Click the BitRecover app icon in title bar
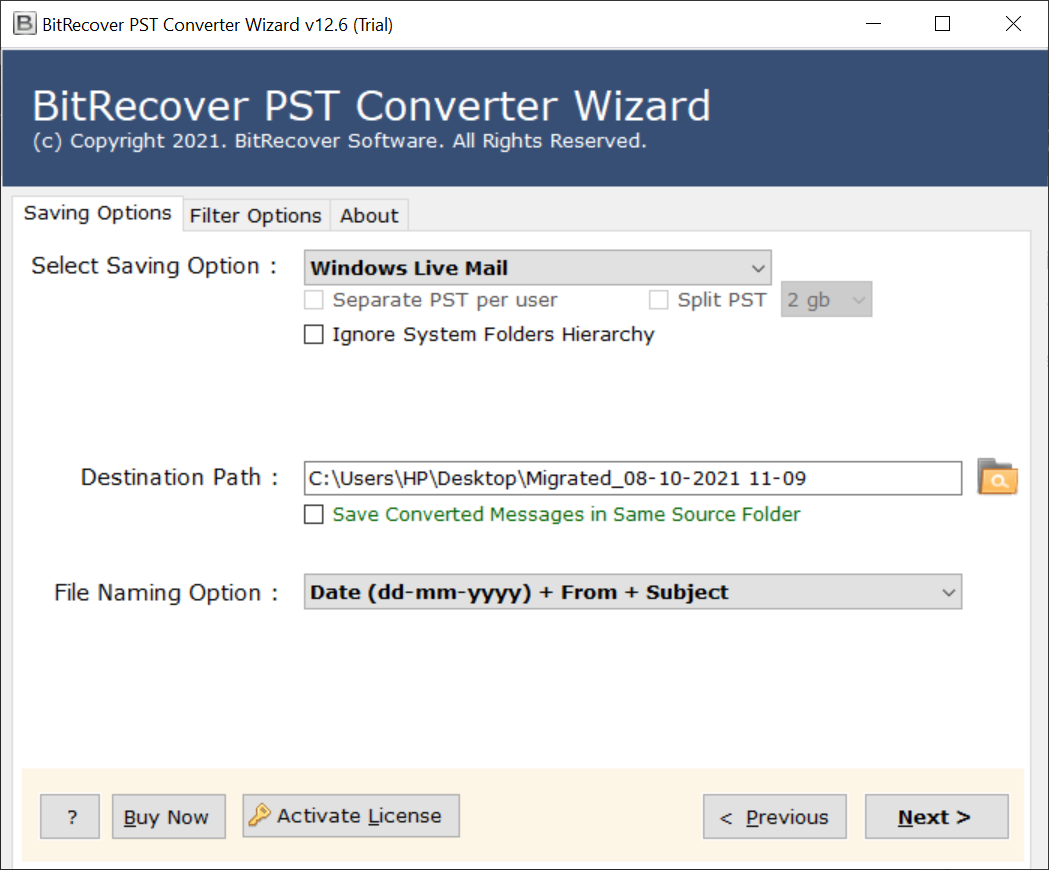1049x870 pixels. [25, 24]
